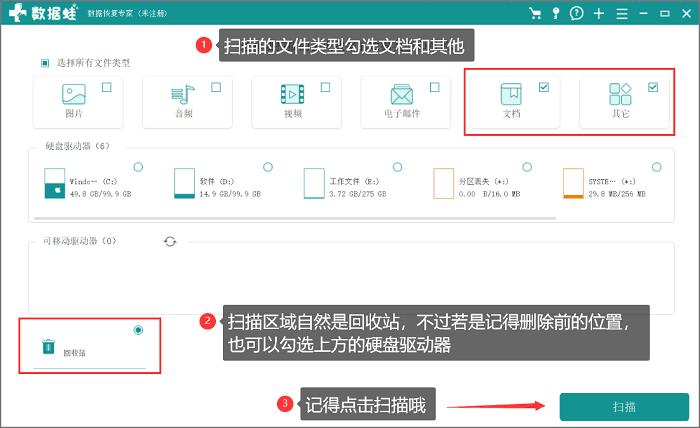Image resolution: width=700 pixels, height=428 pixels.
Task: Click the 可移动驱动器 (0) section label
Action: 79,241
